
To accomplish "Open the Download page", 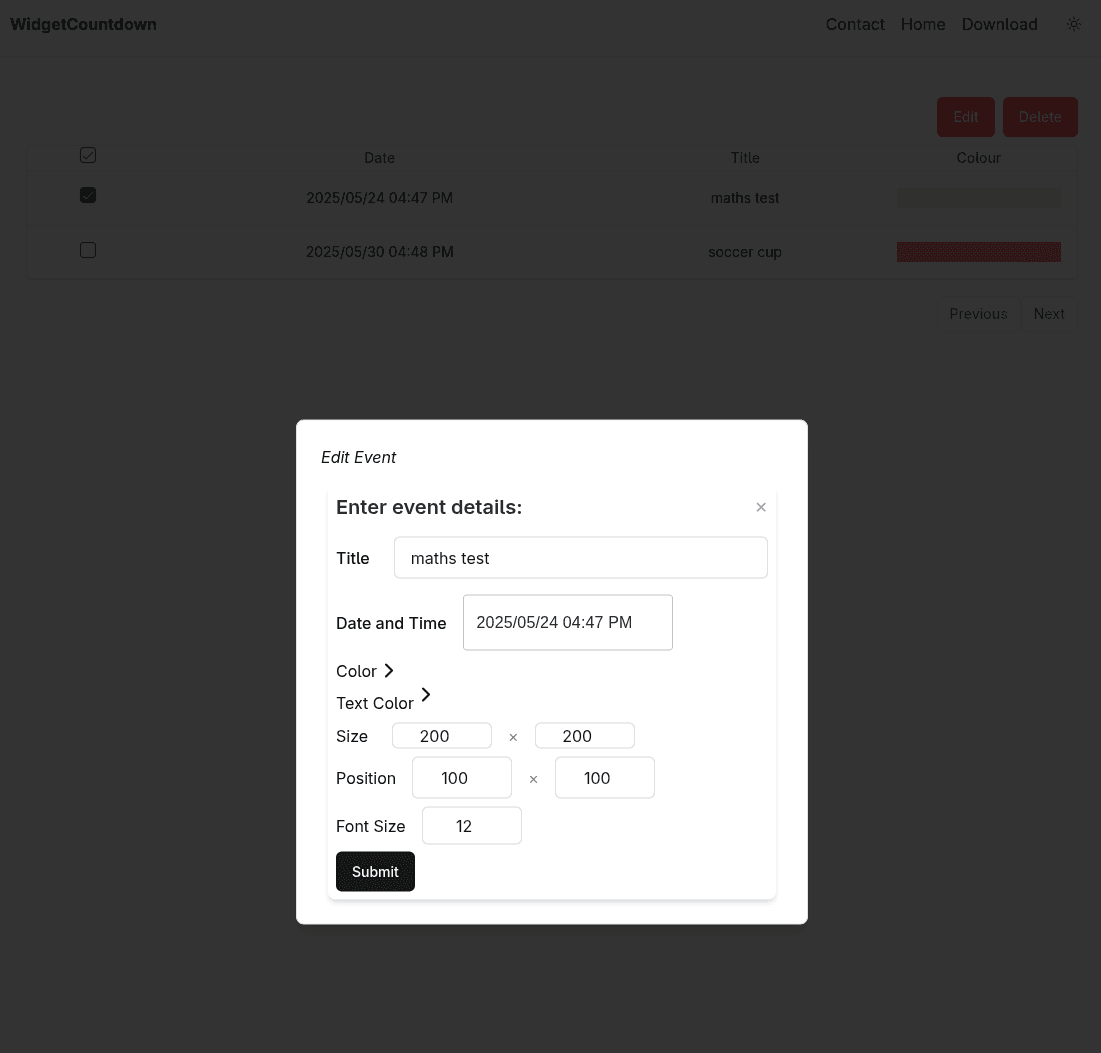I will click(999, 24).
